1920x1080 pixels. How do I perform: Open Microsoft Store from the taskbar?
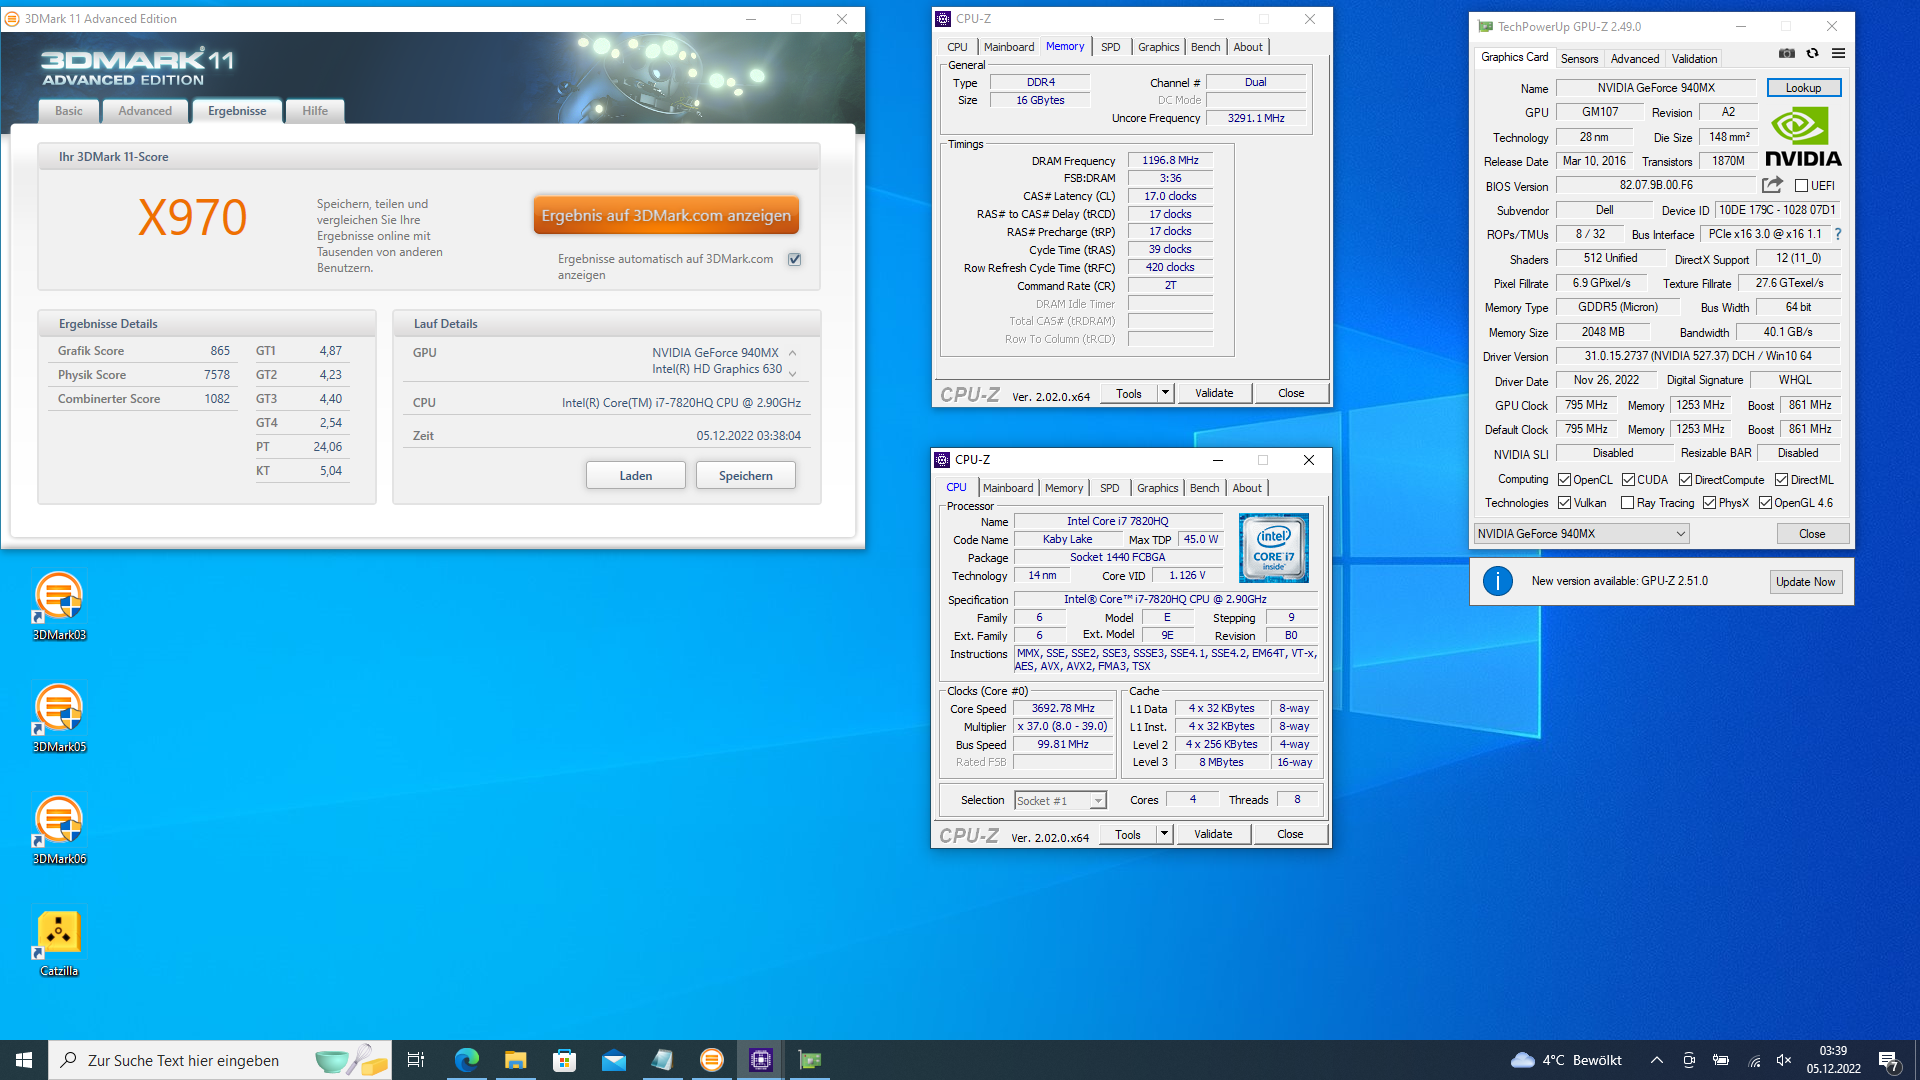[564, 1060]
